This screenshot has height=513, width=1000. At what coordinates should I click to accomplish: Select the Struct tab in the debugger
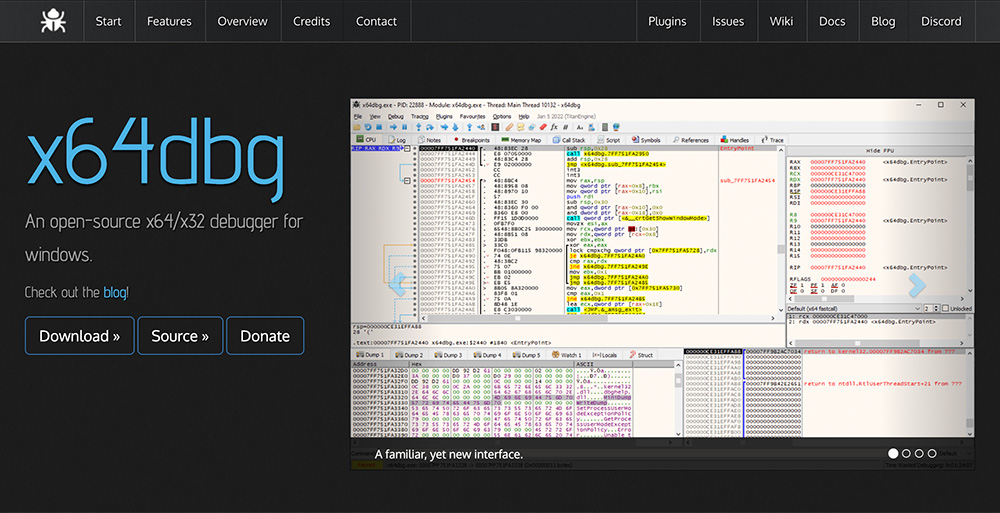click(x=641, y=355)
